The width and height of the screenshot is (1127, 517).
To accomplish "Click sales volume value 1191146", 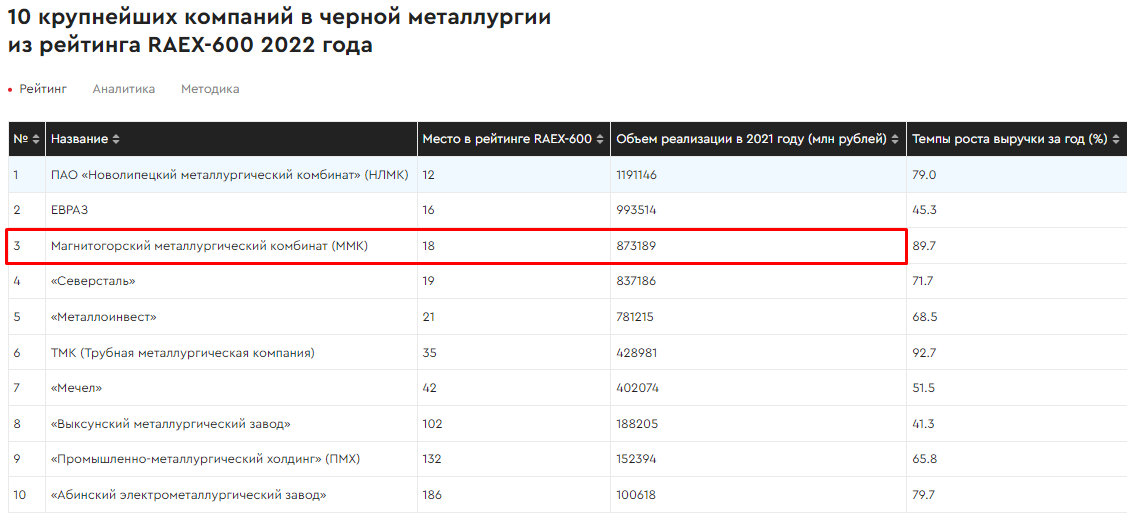I will point(637,175).
